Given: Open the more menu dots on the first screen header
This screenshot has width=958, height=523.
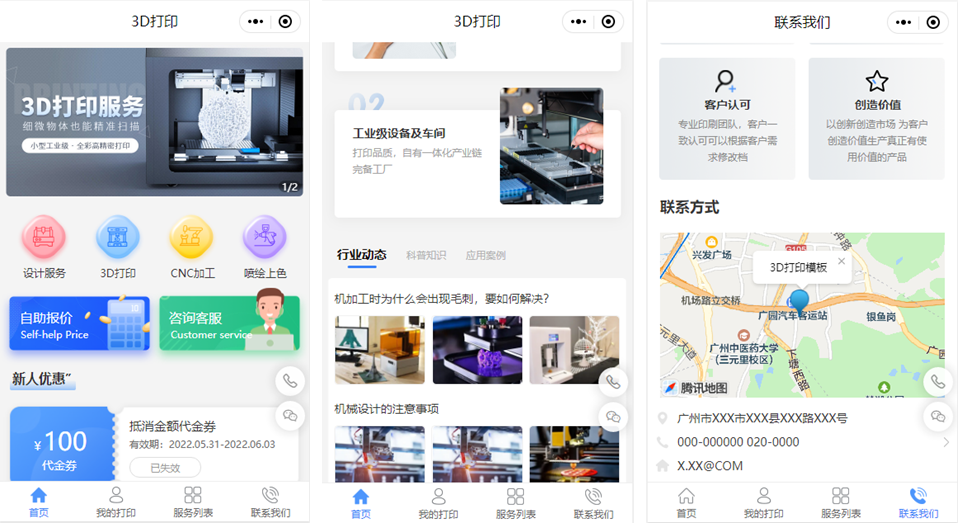Looking at the screenshot, I should pos(255,21).
